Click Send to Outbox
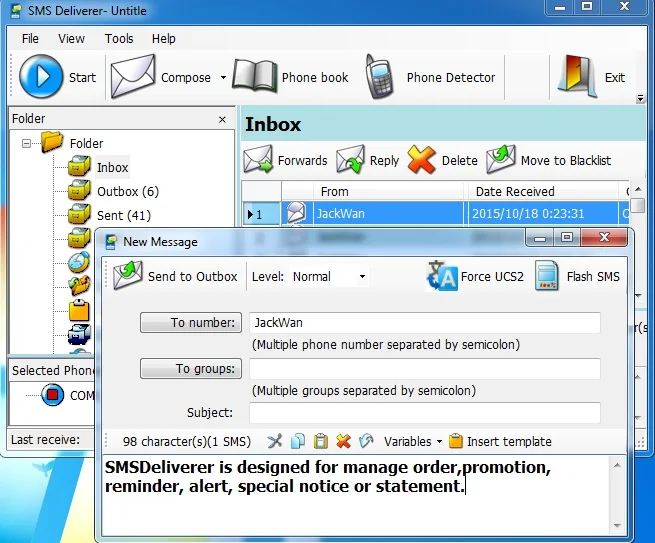The image size is (655, 543). [175, 277]
